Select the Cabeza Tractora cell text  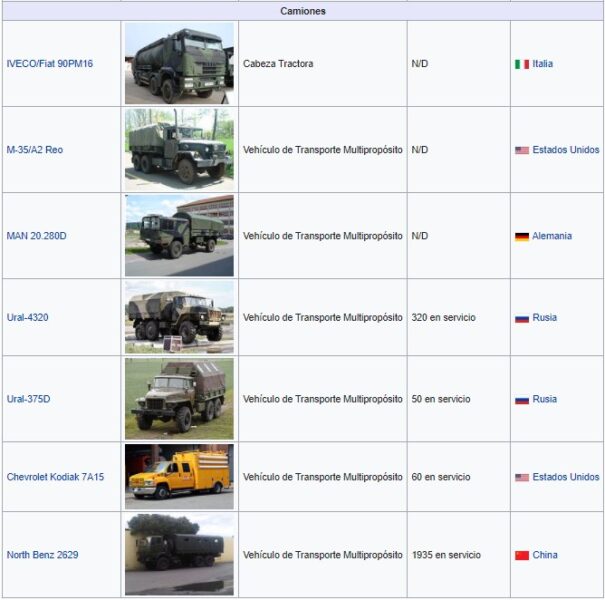(x=278, y=64)
